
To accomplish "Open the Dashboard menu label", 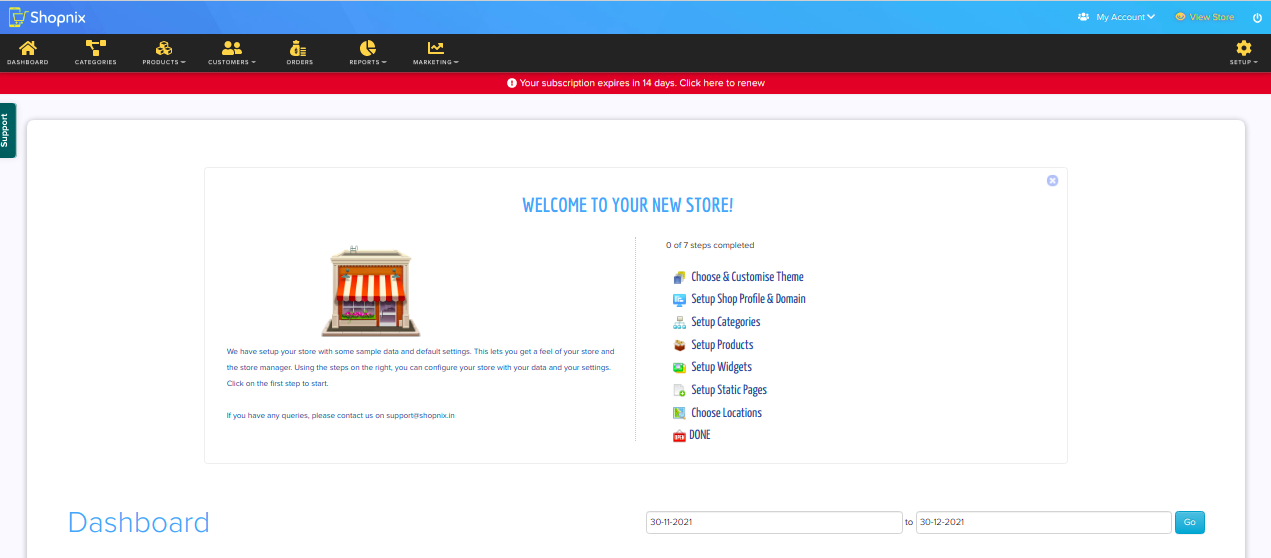I will tap(28, 62).
